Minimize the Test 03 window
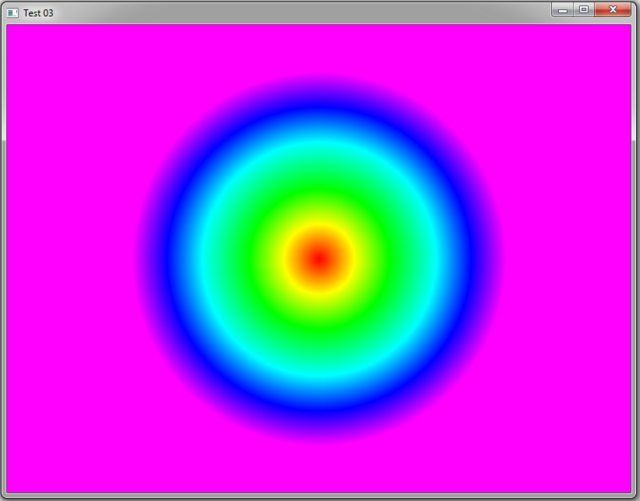The width and height of the screenshot is (640, 501). pos(563,10)
